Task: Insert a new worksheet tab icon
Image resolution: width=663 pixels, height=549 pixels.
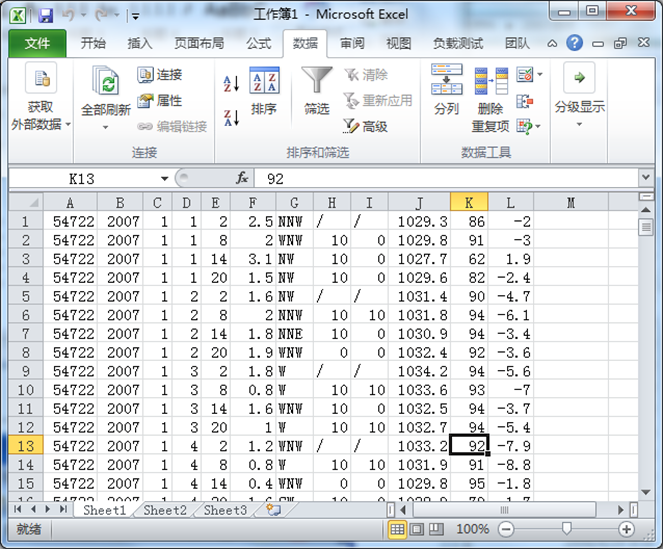Action: [x=272, y=510]
